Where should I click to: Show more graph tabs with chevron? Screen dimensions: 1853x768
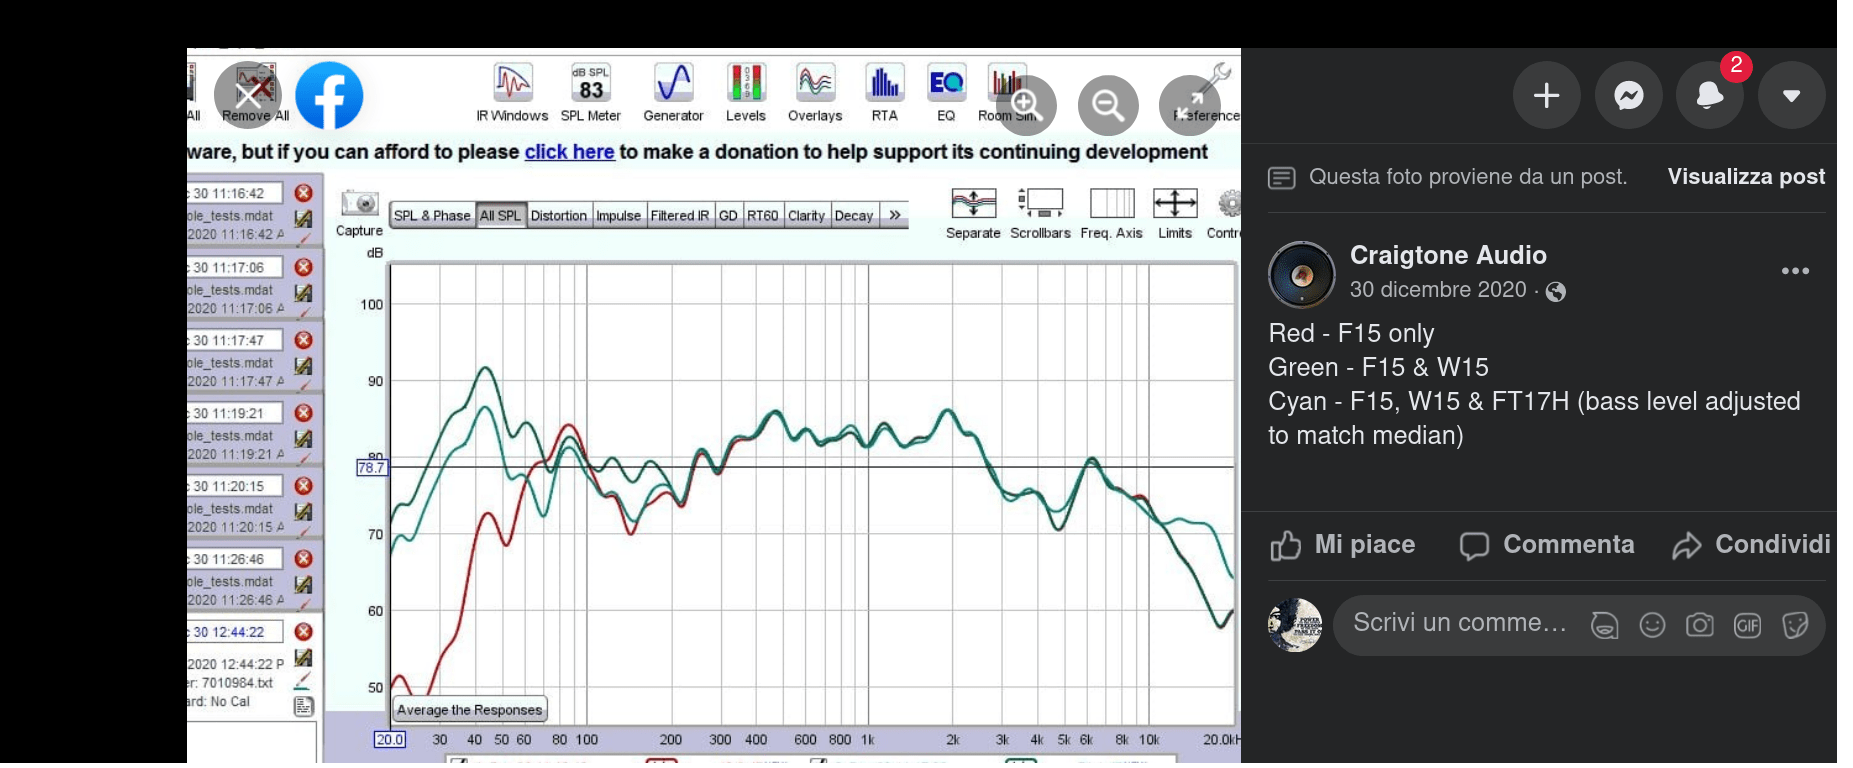[895, 216]
